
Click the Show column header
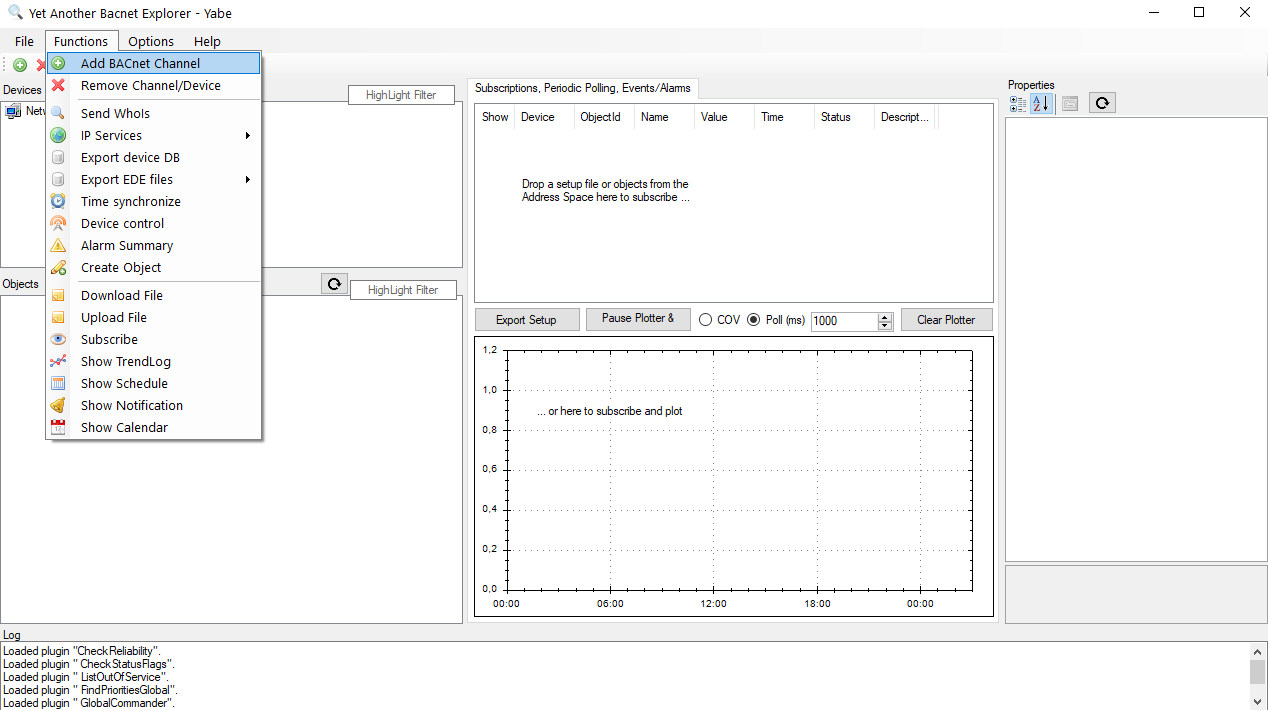coord(495,117)
